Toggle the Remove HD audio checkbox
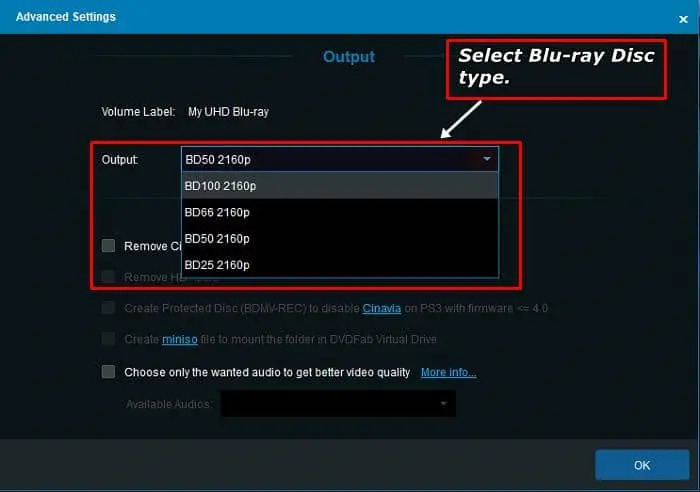This screenshot has height=492, width=700. 108,276
